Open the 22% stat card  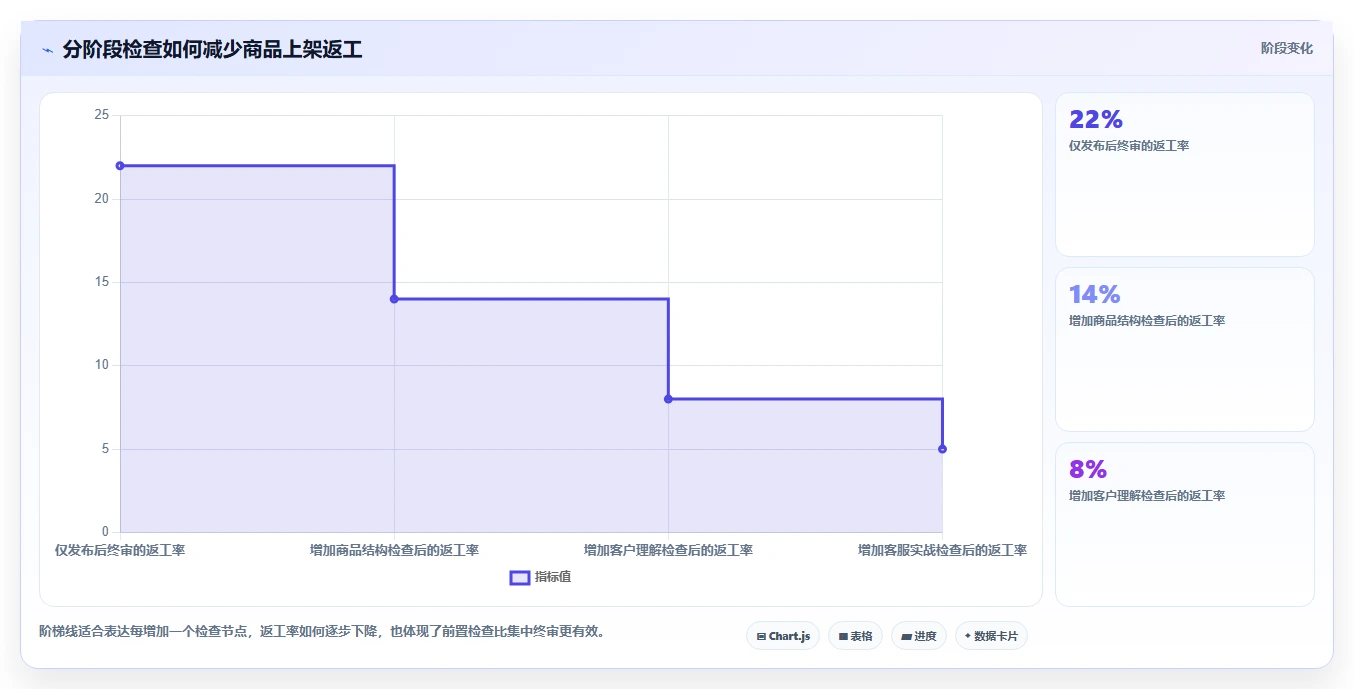coord(1184,175)
